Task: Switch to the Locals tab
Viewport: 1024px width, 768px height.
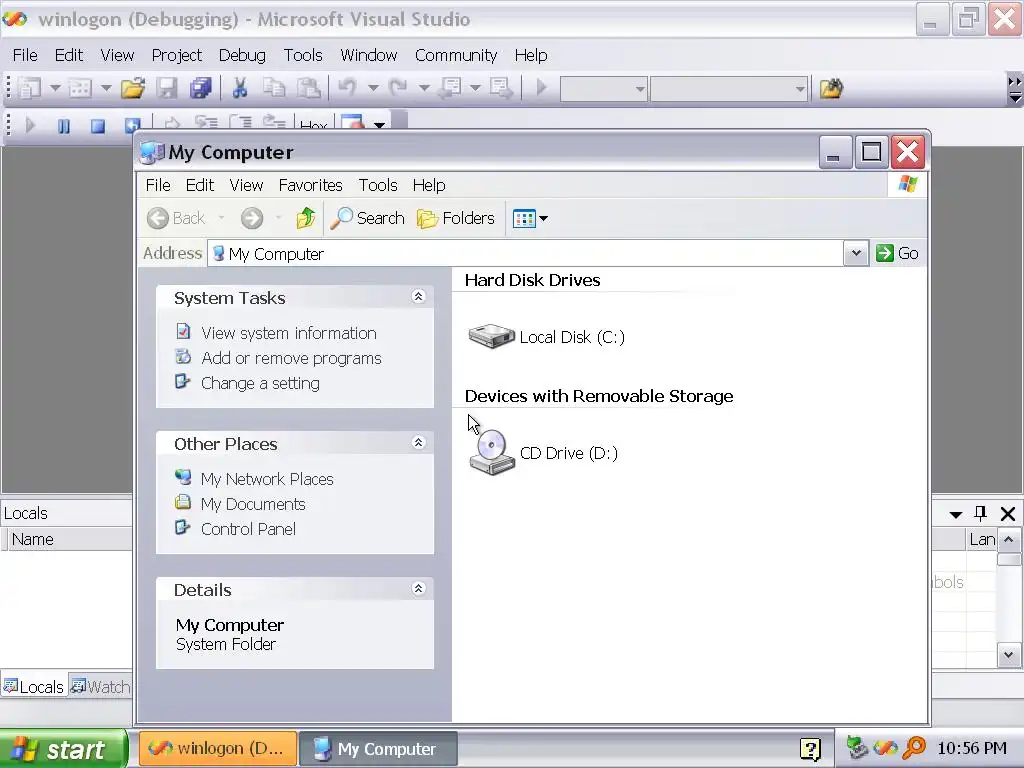Action: [34, 686]
